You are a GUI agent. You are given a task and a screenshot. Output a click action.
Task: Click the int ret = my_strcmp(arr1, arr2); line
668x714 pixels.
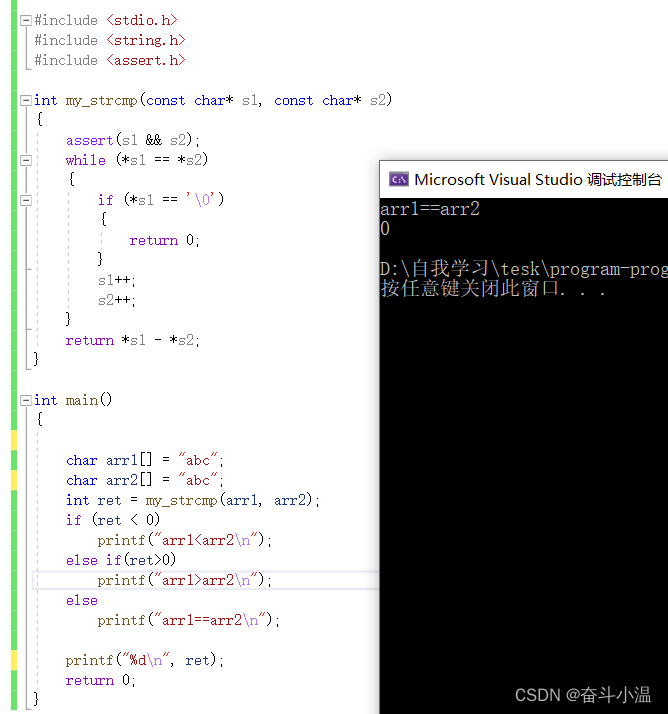click(x=193, y=500)
